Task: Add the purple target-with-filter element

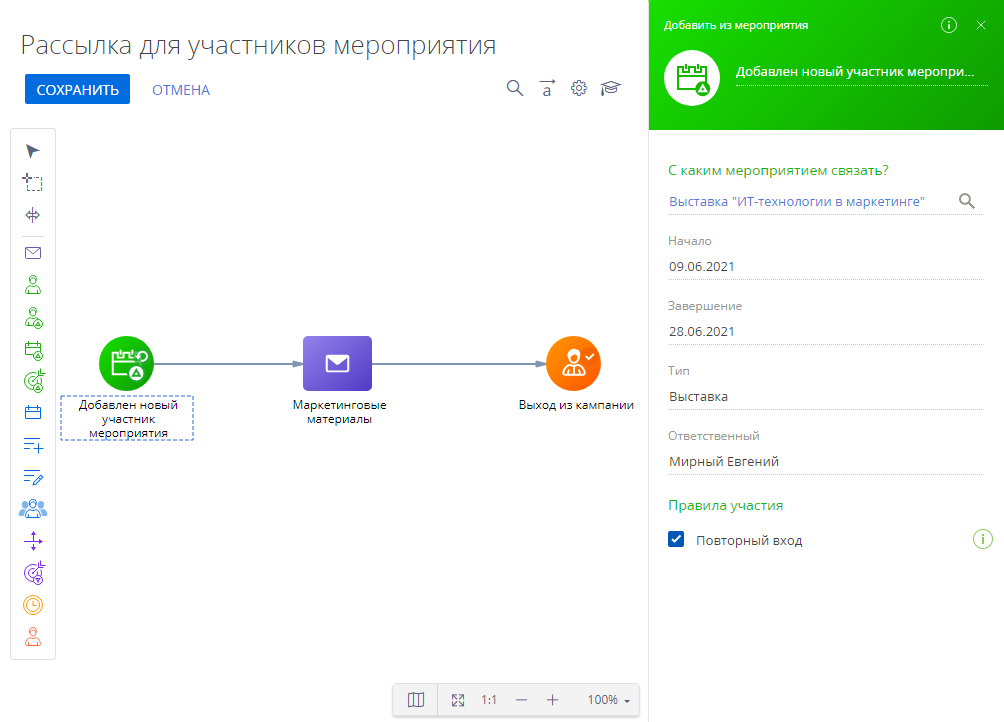Action: click(x=35, y=573)
